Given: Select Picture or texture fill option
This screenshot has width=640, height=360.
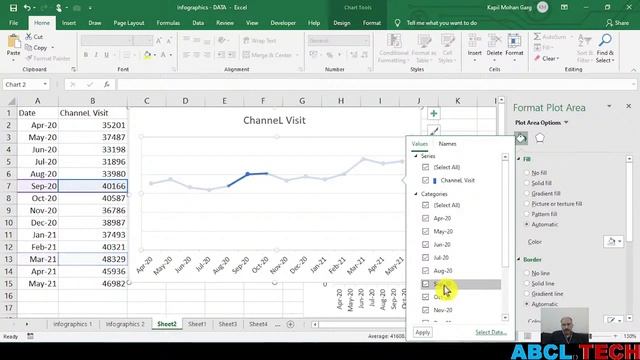Looking at the screenshot, I should coord(527,204).
